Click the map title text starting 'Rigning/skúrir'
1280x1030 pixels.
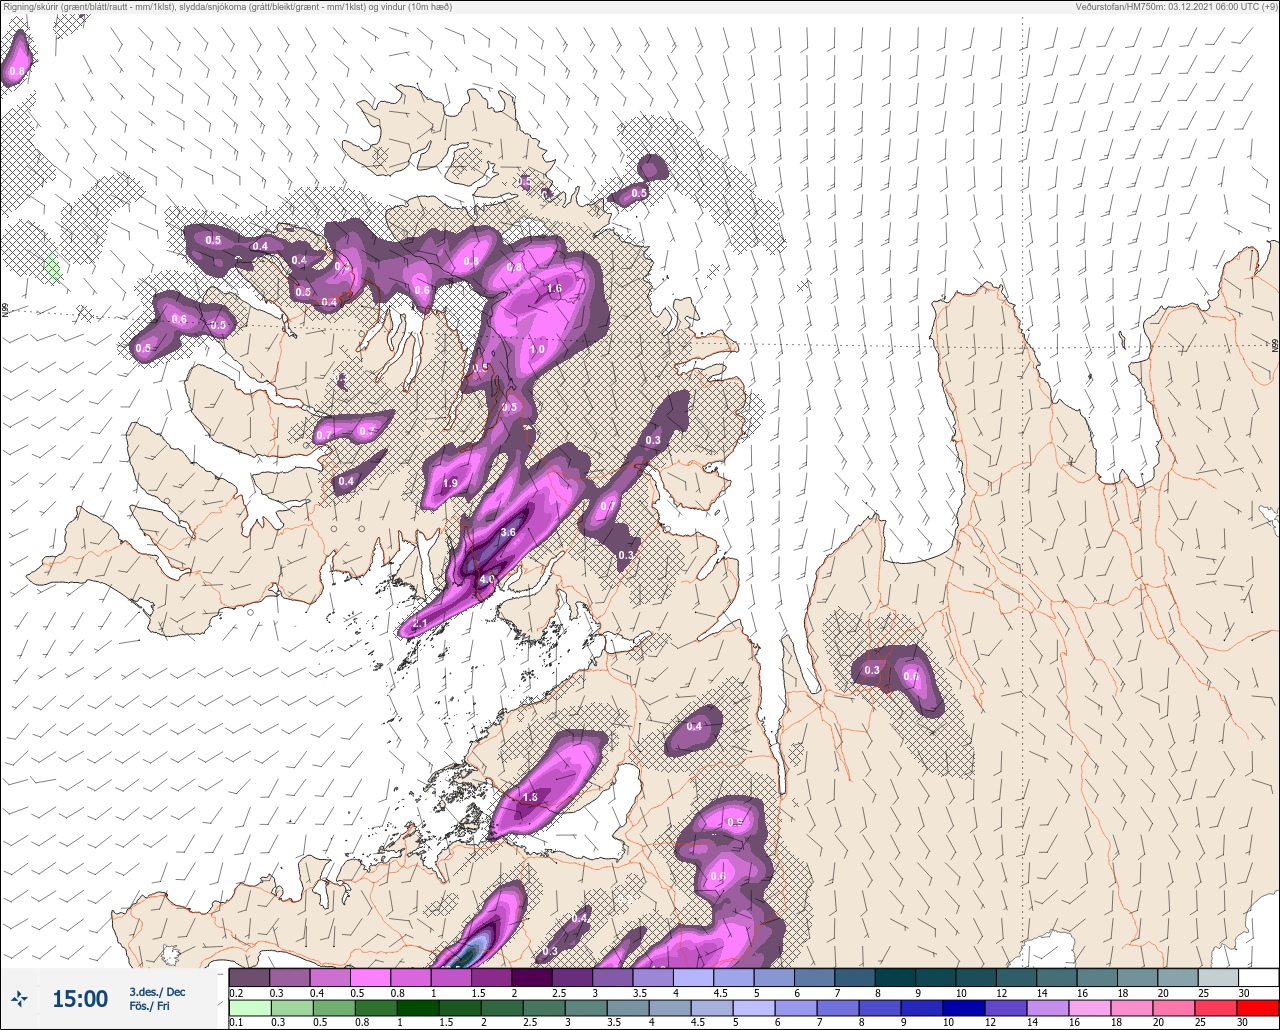point(228,7)
